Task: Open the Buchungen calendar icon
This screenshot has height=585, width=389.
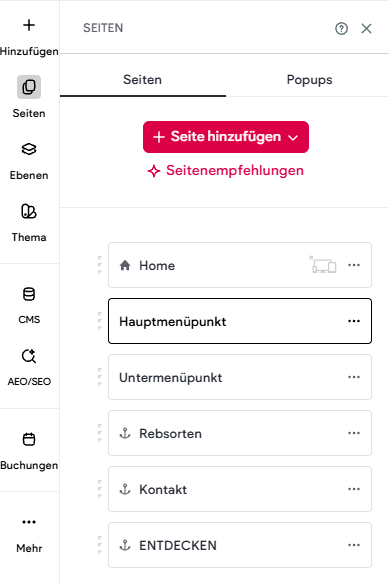Action: click(x=29, y=439)
